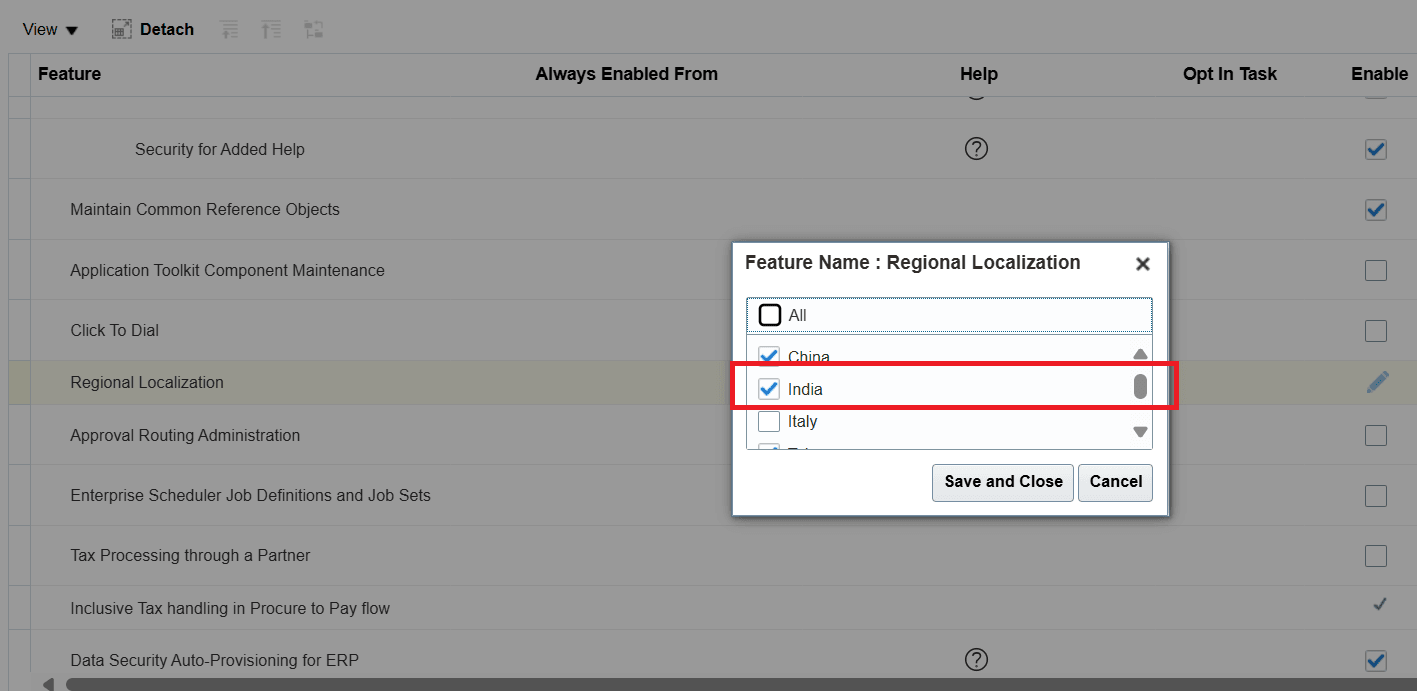Close the Regional Localization dialog
Viewport: 1417px width, 691px height.
tap(1142, 263)
